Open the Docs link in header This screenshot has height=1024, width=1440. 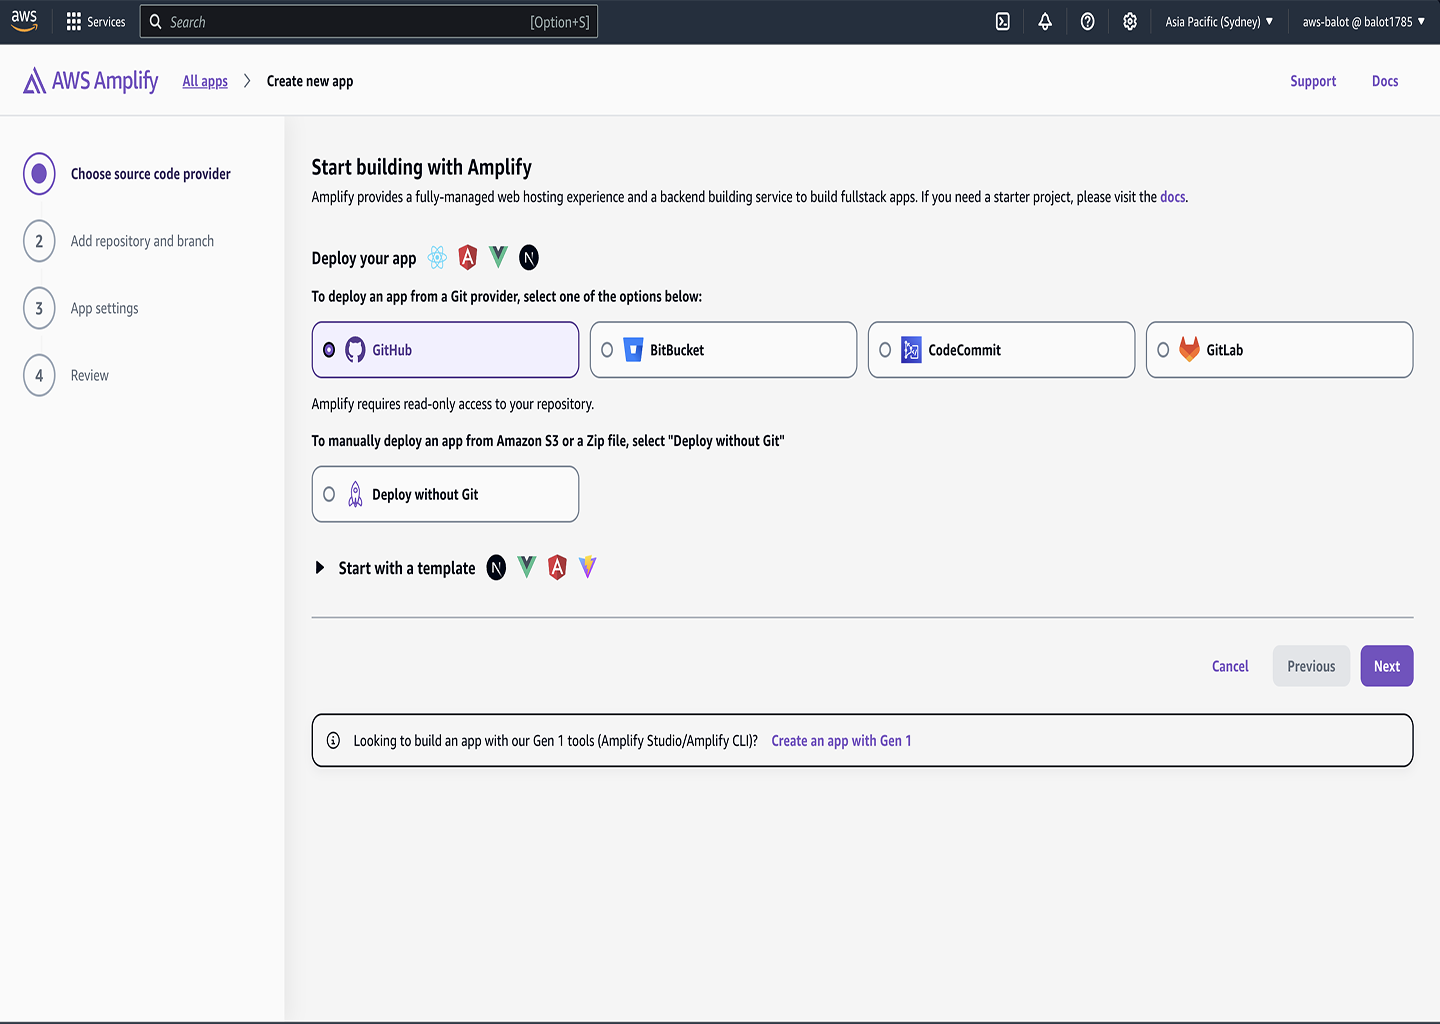1385,82
